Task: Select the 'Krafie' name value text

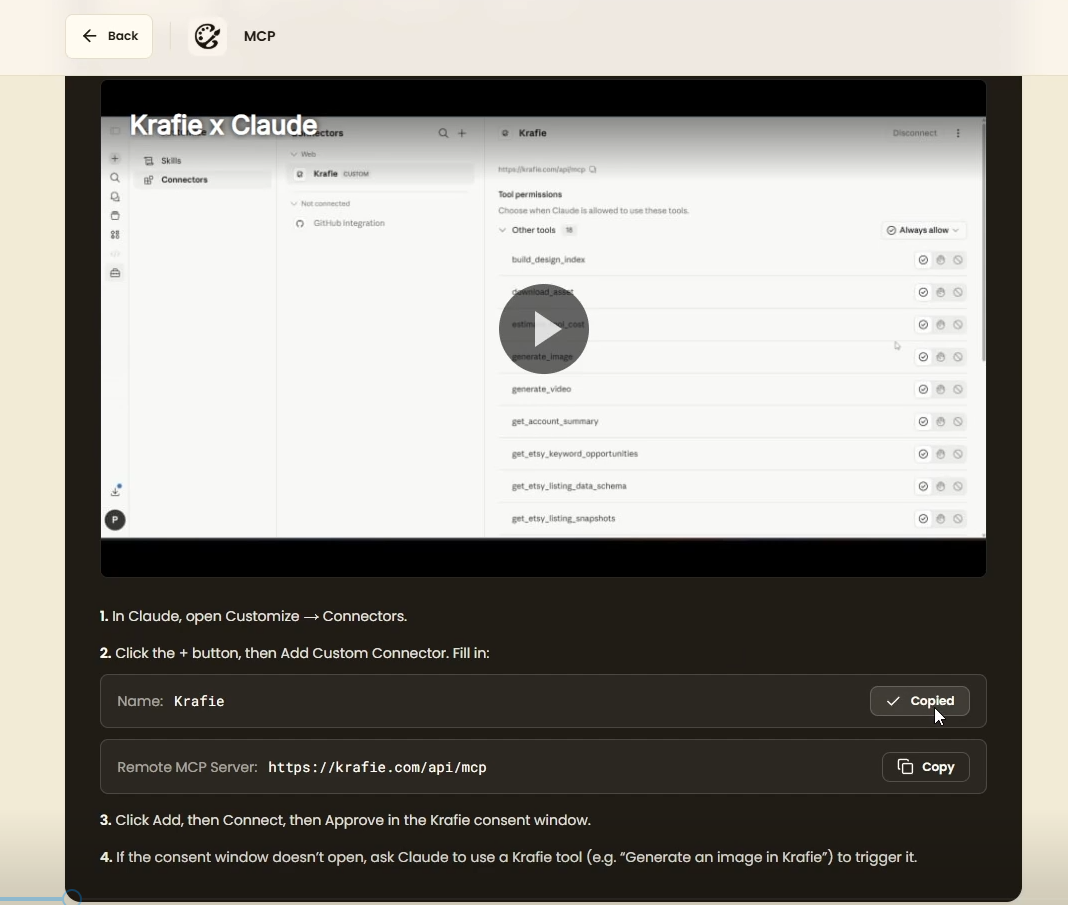Action: (x=199, y=701)
